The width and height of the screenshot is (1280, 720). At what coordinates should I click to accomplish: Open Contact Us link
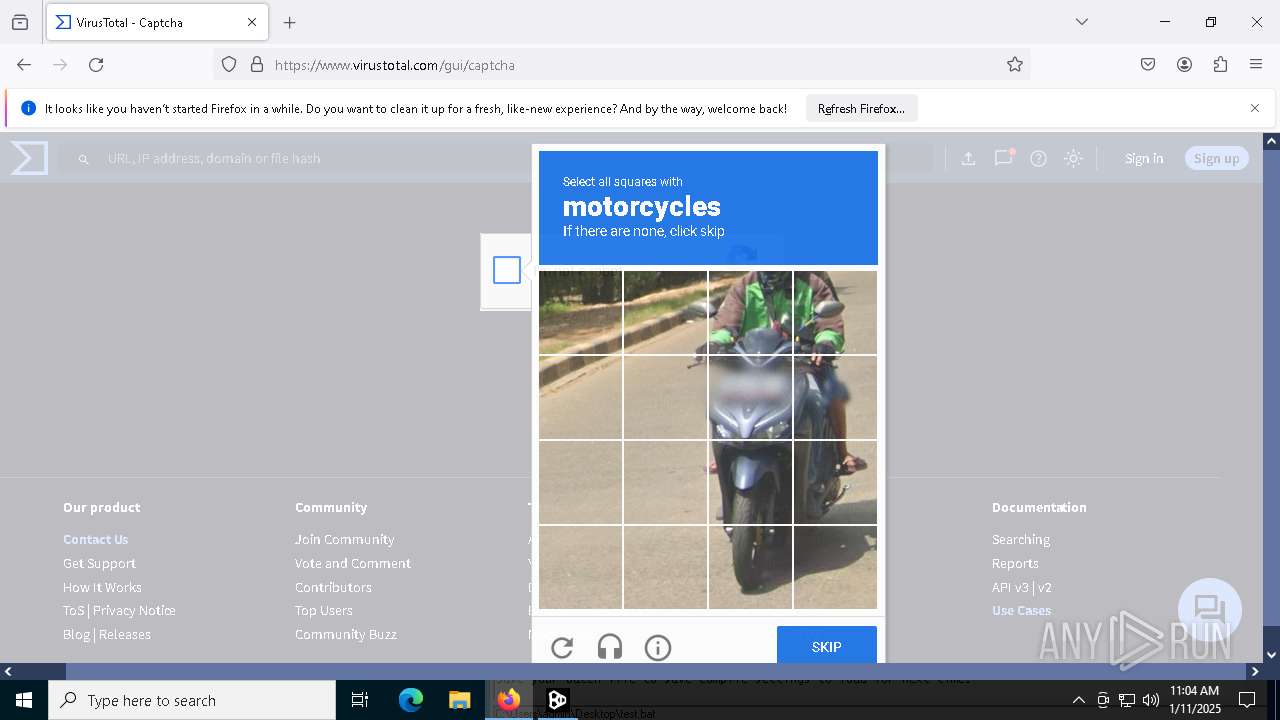click(x=96, y=539)
